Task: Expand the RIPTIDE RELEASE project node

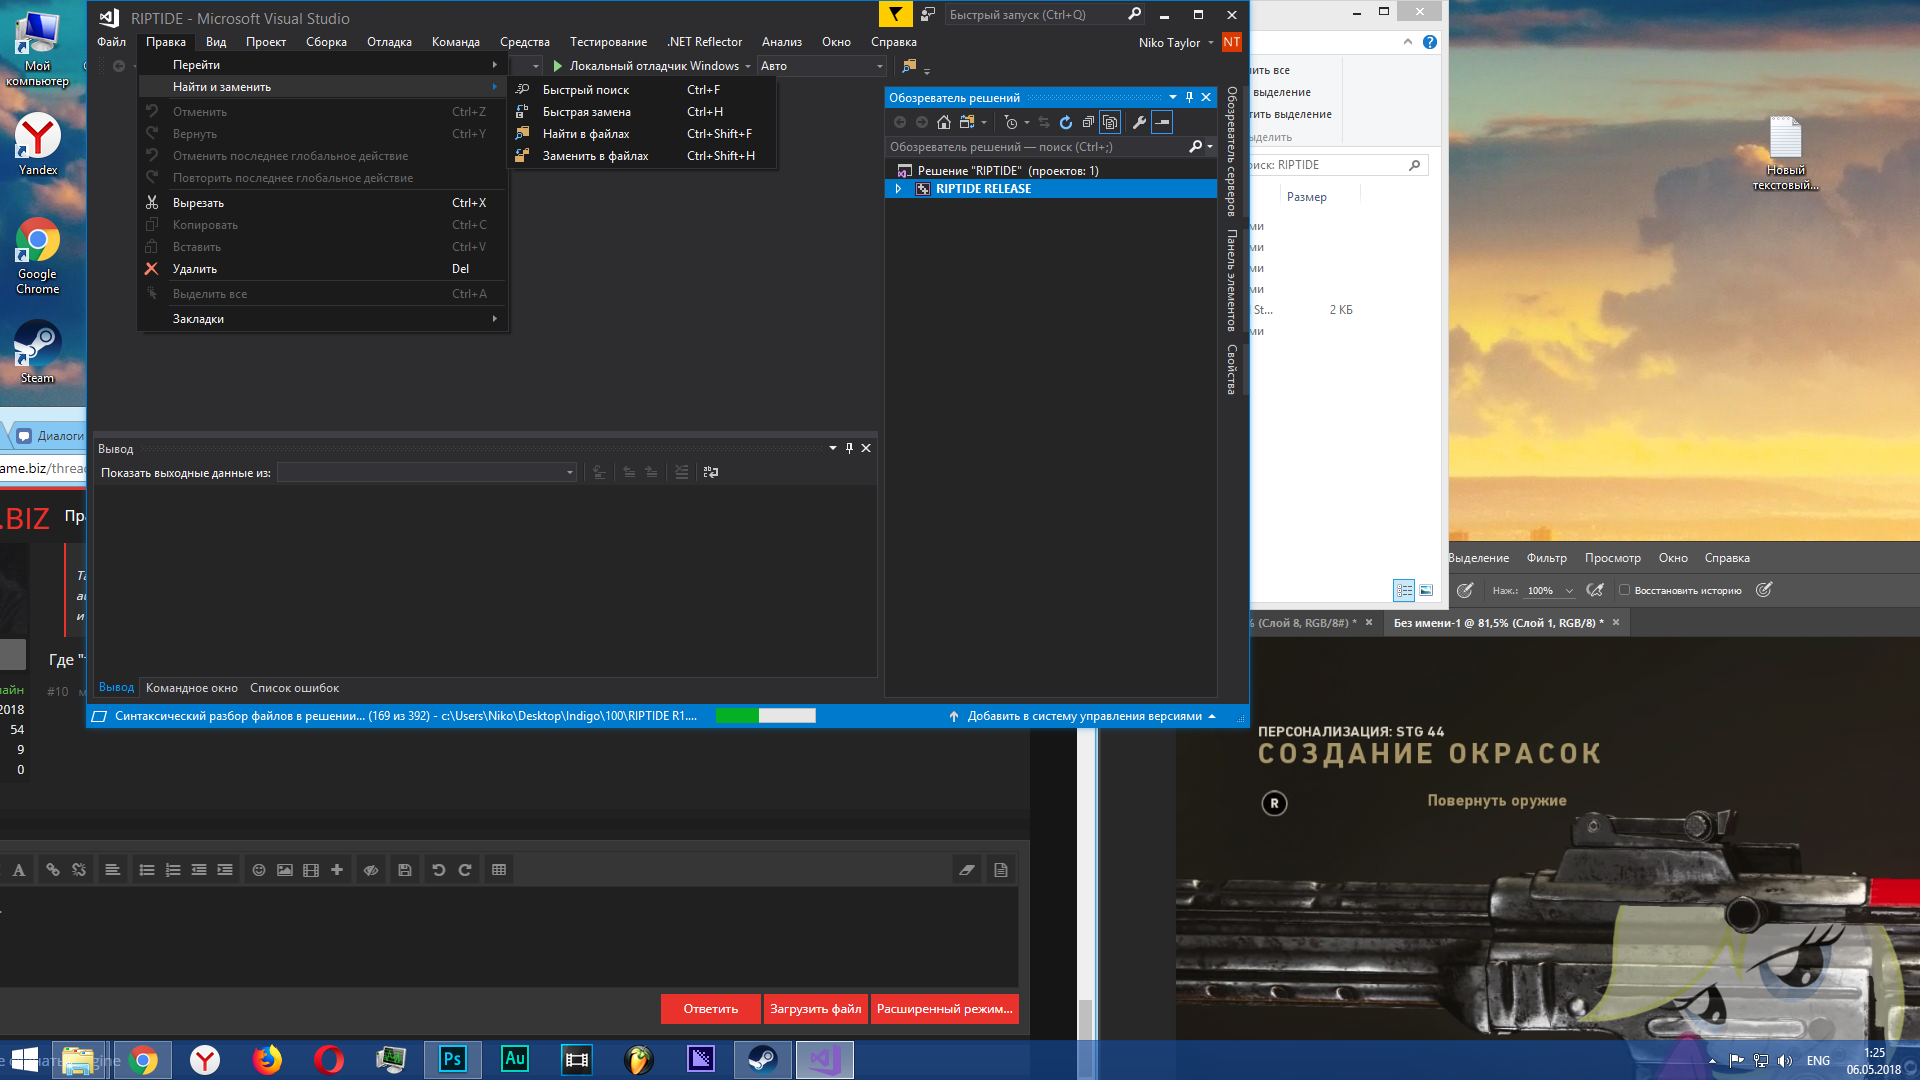Action: pos(898,189)
